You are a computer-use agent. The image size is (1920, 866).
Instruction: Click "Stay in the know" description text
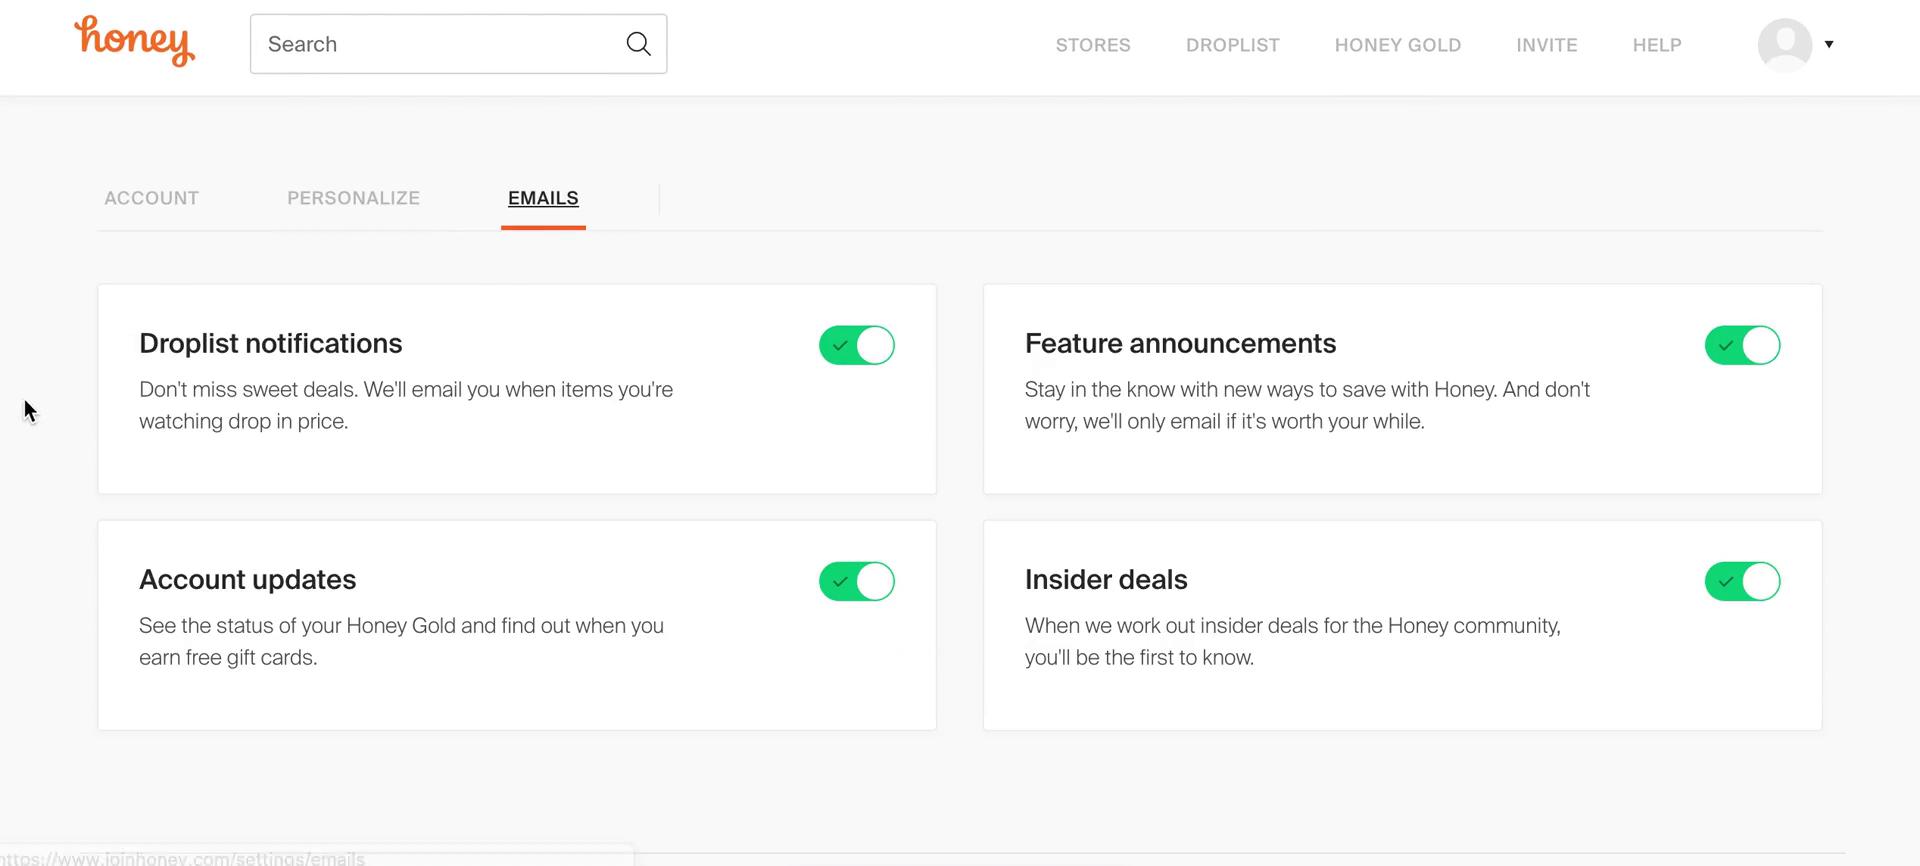point(1307,405)
